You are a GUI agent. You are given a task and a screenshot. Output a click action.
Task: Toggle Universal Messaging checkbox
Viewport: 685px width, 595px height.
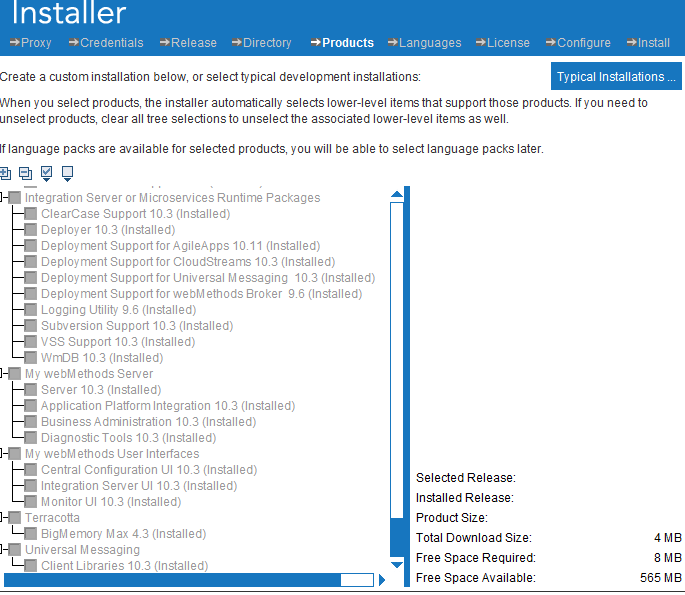[14, 550]
